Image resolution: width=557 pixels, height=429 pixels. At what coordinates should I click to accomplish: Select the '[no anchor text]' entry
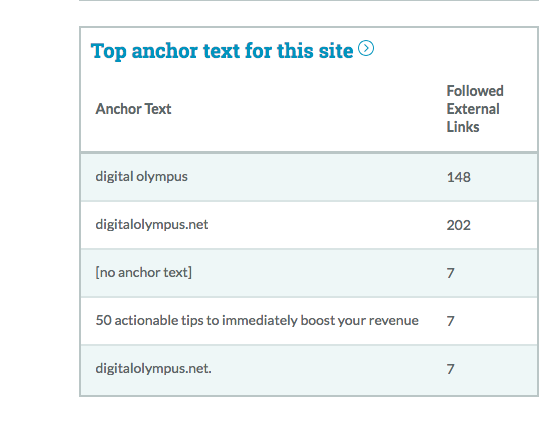coord(144,272)
